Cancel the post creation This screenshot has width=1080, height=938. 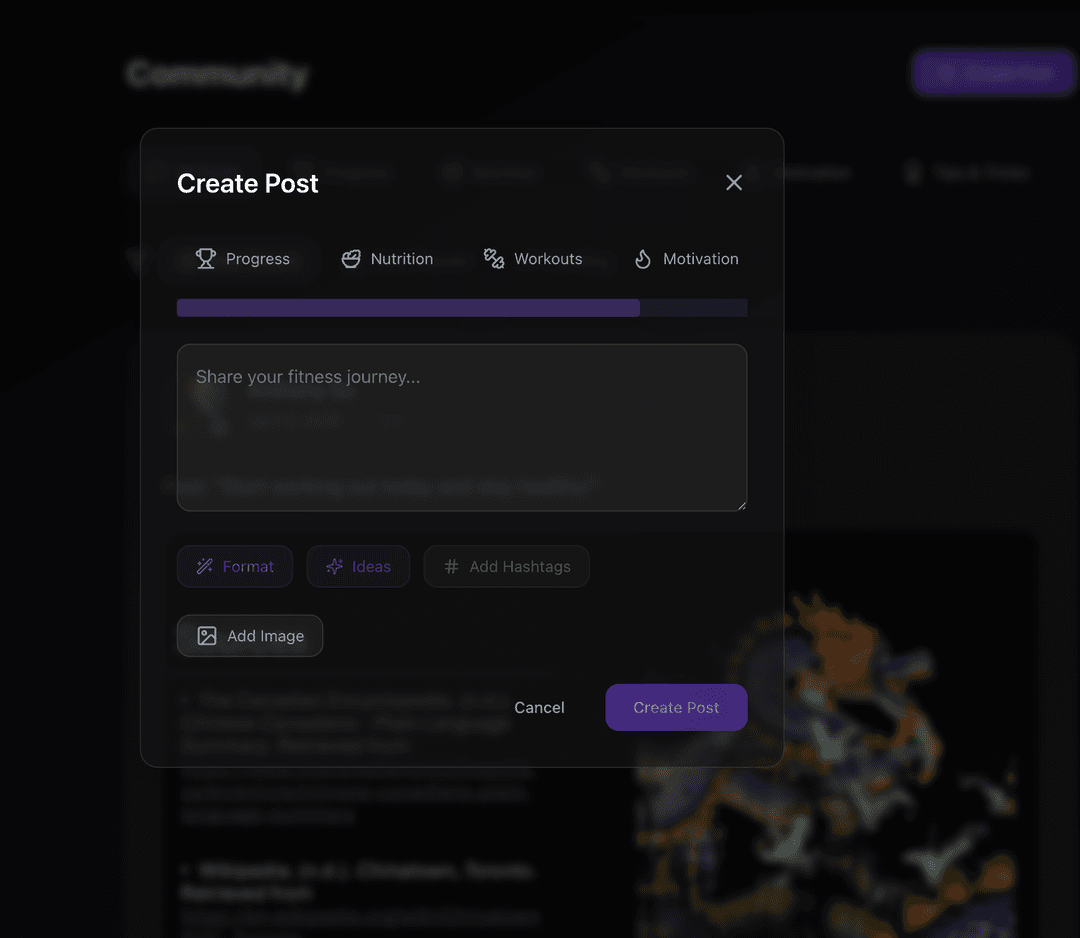tap(539, 707)
